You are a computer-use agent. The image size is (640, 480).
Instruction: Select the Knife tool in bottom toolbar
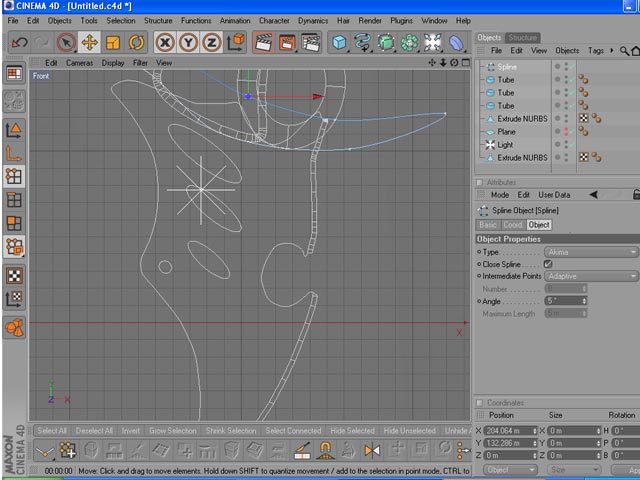click(302, 451)
